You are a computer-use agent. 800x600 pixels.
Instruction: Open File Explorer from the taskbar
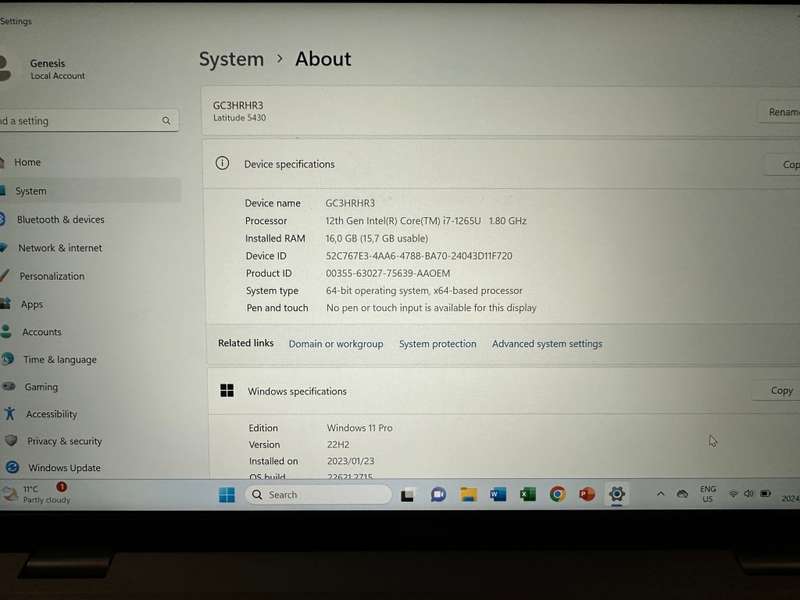point(468,494)
